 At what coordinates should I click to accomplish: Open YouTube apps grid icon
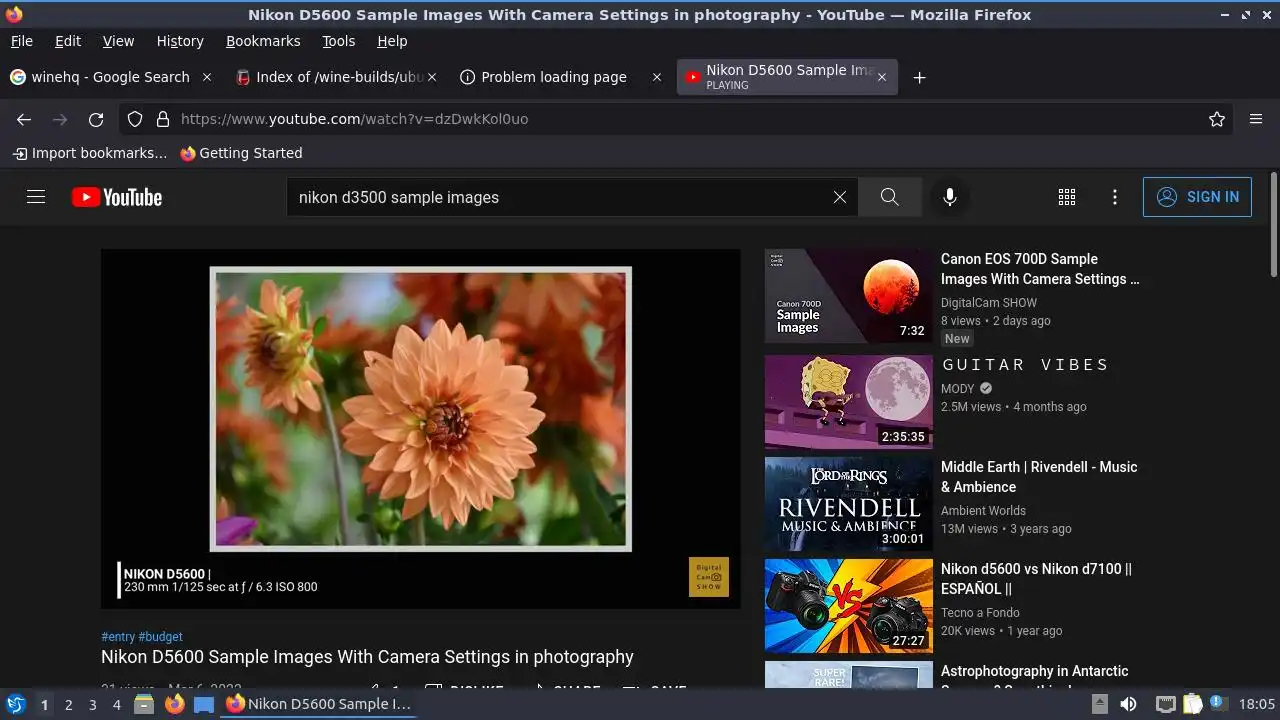coord(1067,197)
